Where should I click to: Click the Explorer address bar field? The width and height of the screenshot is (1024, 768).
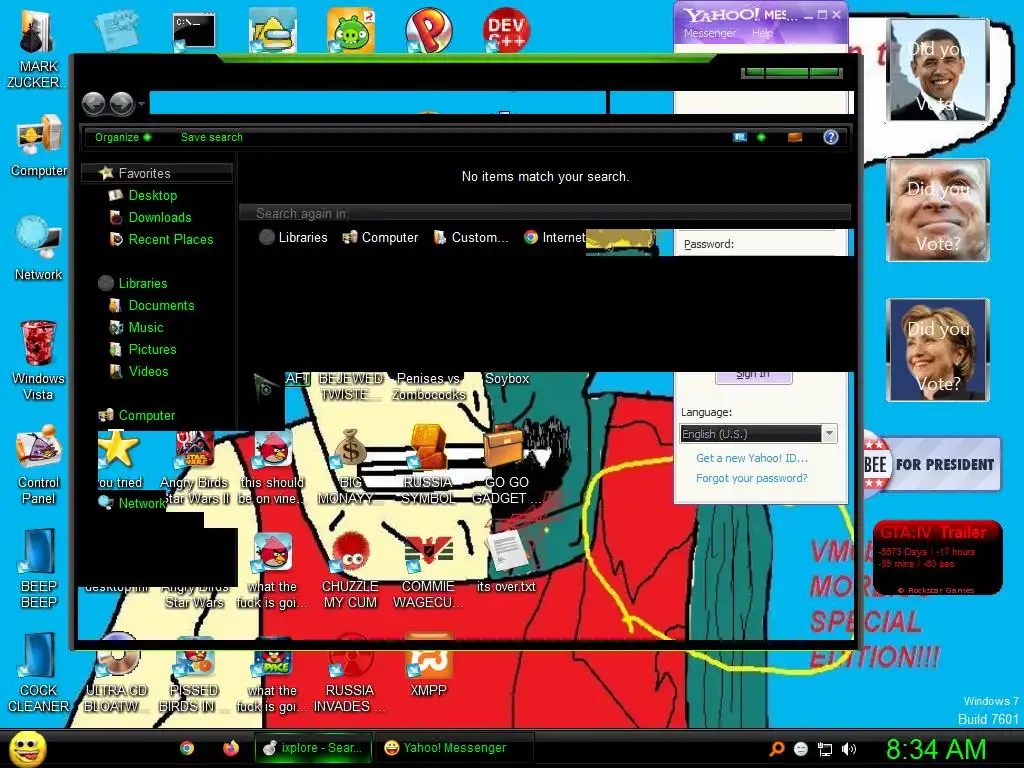click(x=377, y=103)
